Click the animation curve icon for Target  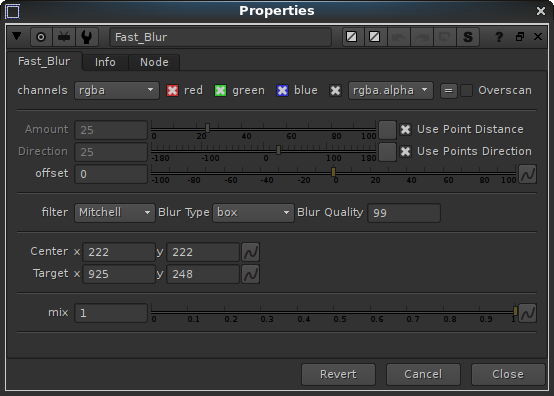(251, 274)
